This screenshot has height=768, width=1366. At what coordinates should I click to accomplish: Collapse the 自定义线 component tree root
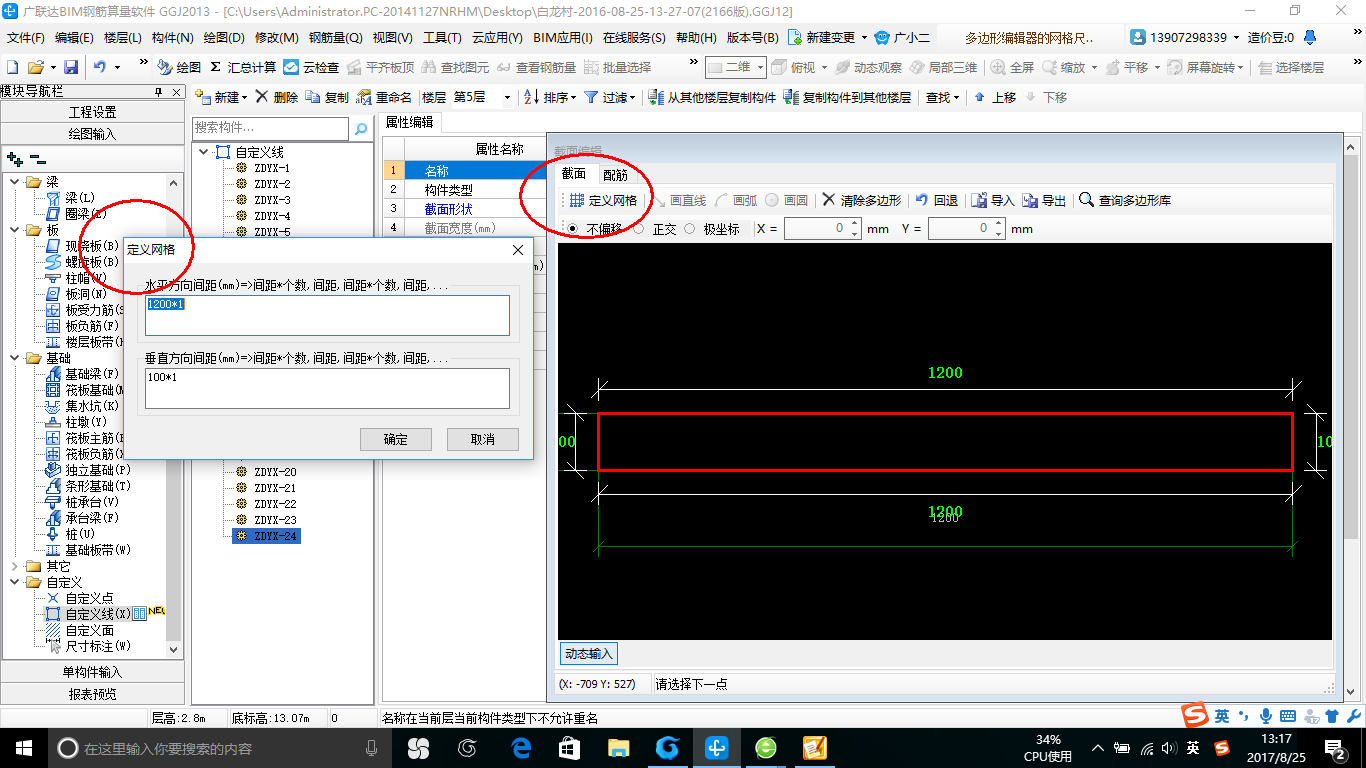tap(203, 152)
